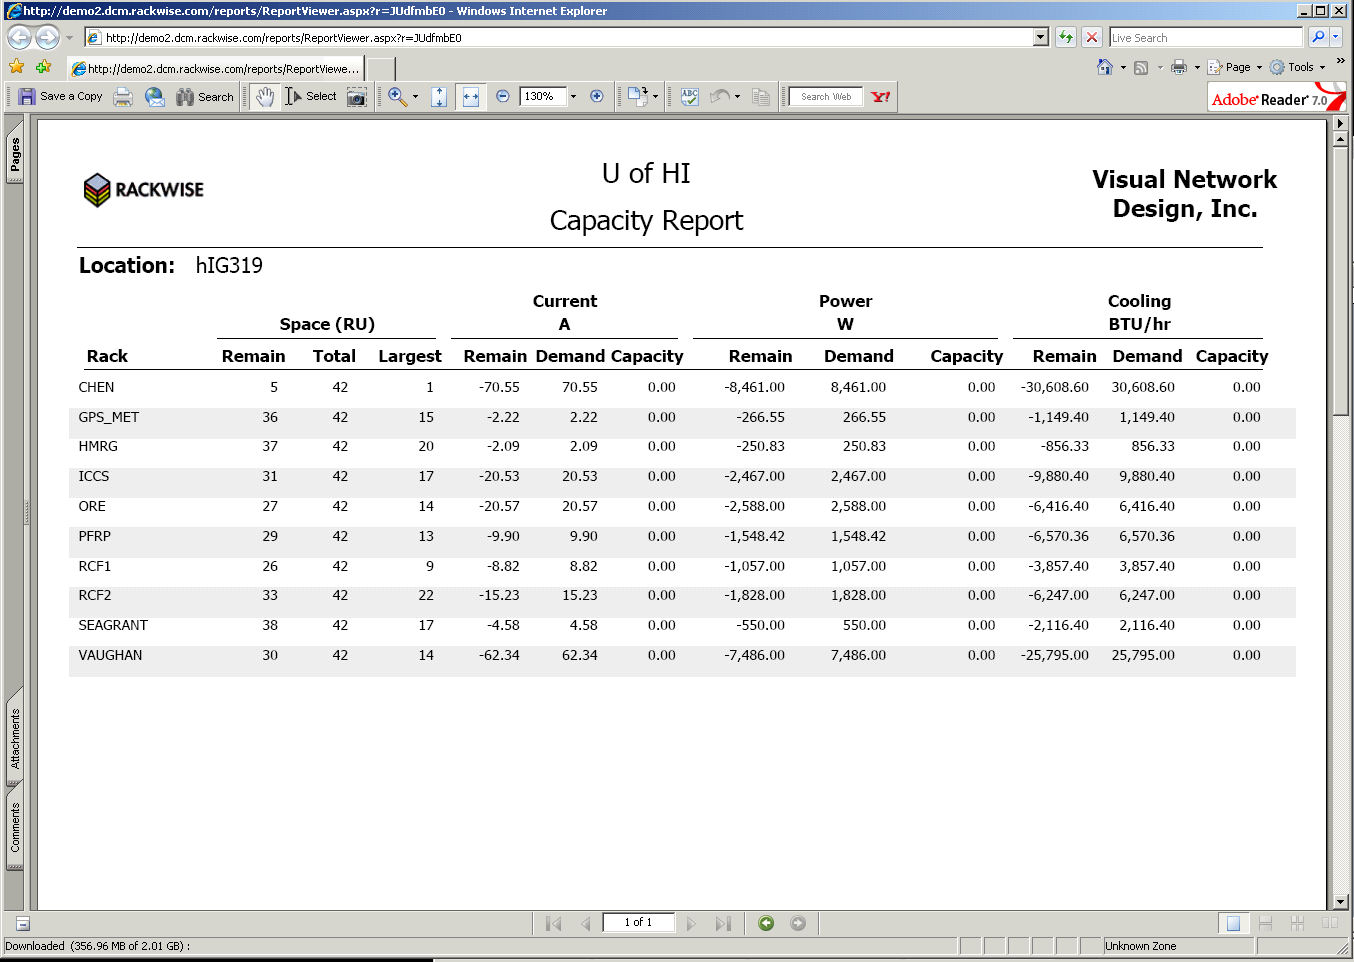Click the zoom in plus icon

point(597,97)
